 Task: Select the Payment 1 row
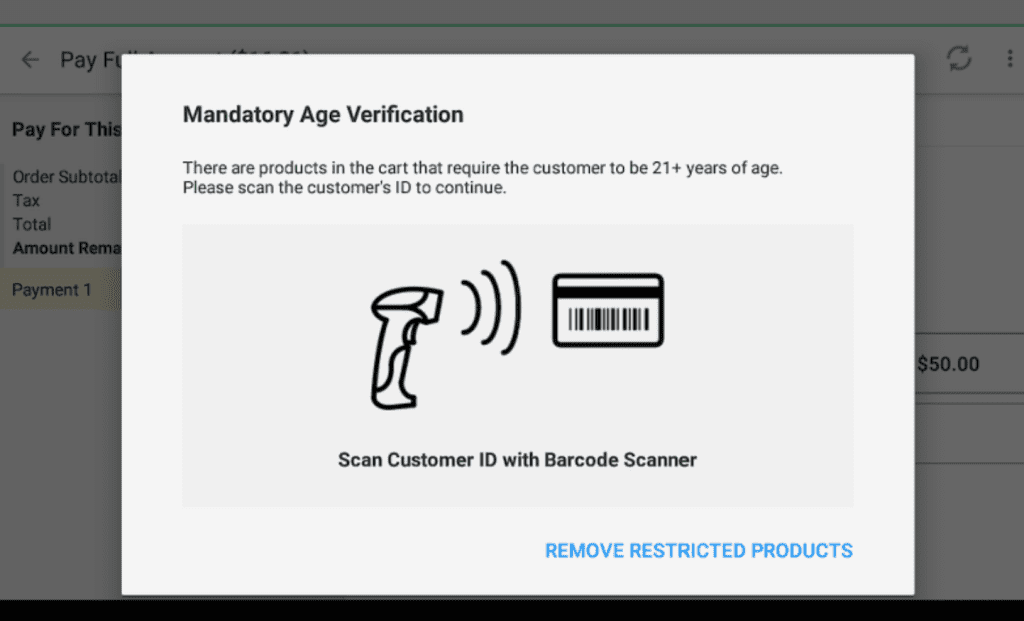(x=61, y=289)
